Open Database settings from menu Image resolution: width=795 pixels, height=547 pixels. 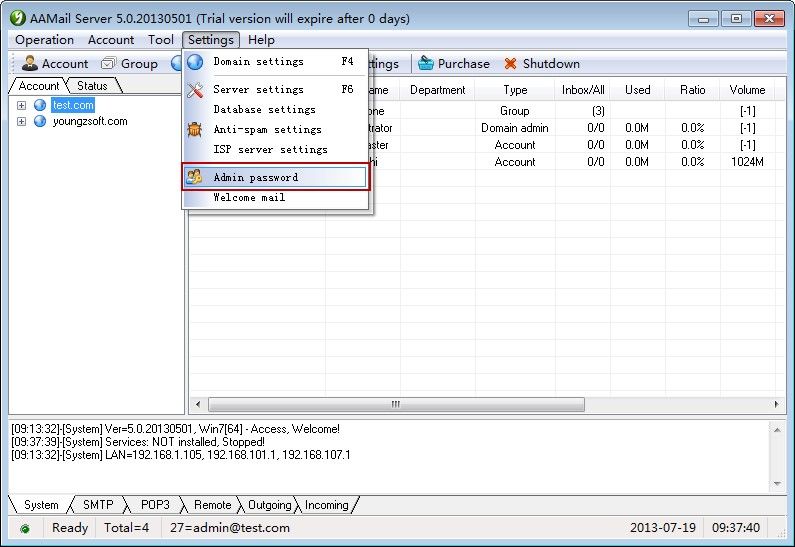pyautogui.click(x=276, y=110)
